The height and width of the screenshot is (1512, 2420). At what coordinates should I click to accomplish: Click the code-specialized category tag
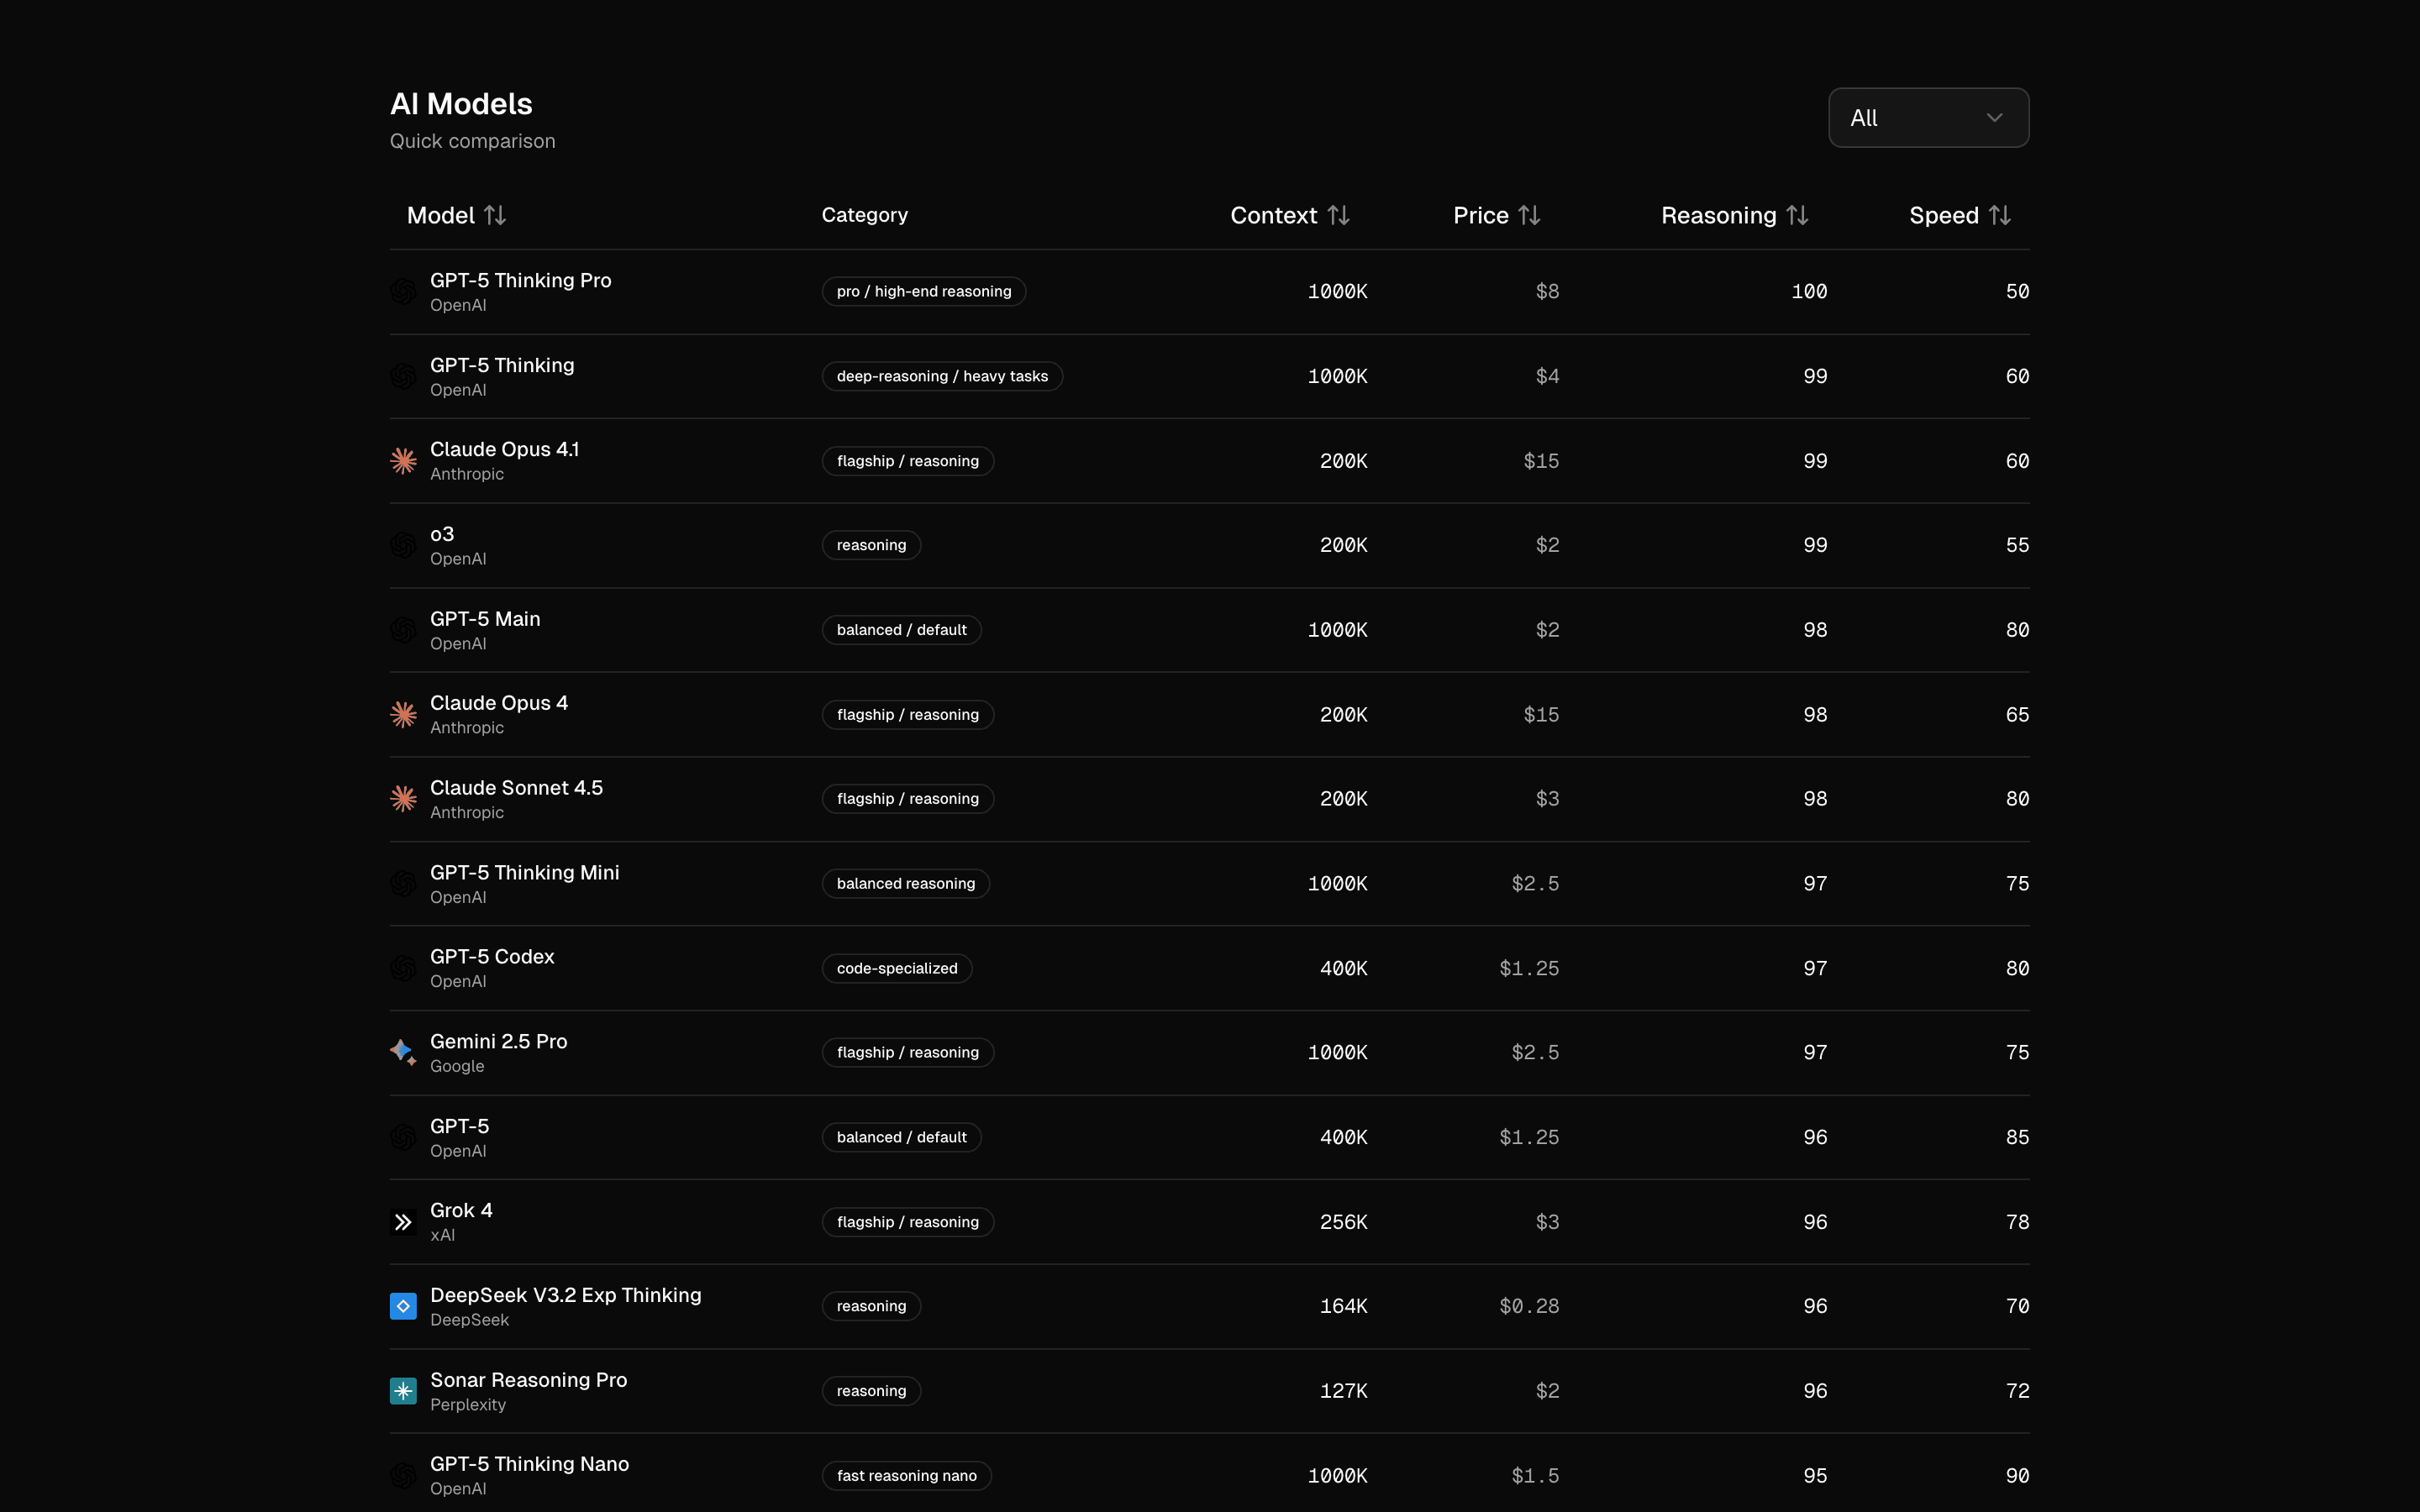896,968
